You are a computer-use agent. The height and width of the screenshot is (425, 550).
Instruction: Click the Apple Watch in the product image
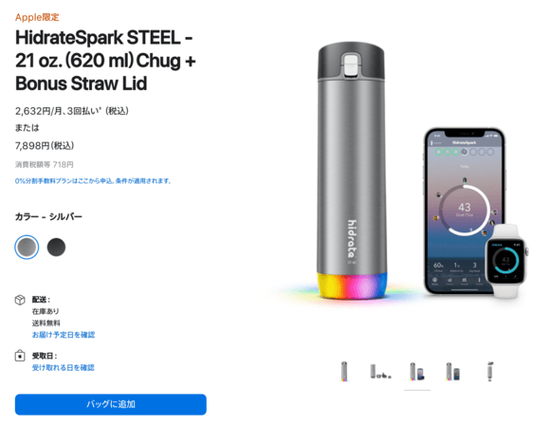(x=507, y=261)
